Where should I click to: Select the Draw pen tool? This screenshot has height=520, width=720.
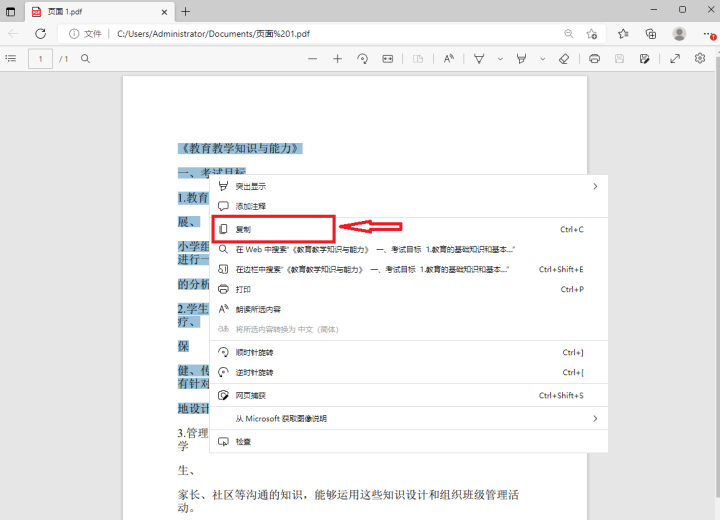click(x=479, y=59)
